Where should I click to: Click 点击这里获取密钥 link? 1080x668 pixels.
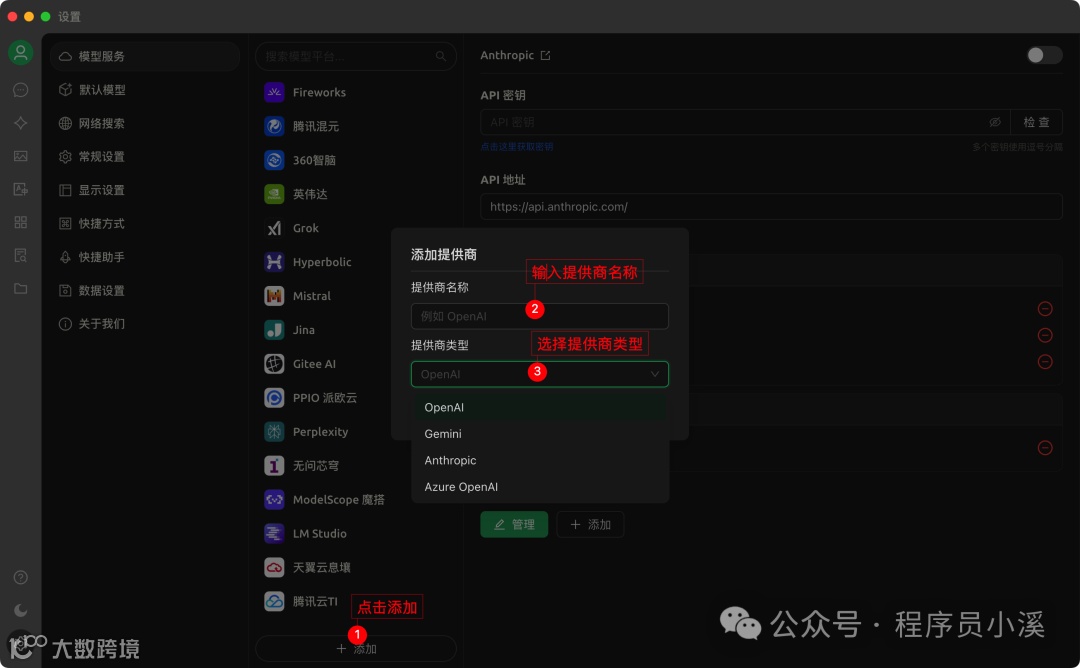coord(517,147)
